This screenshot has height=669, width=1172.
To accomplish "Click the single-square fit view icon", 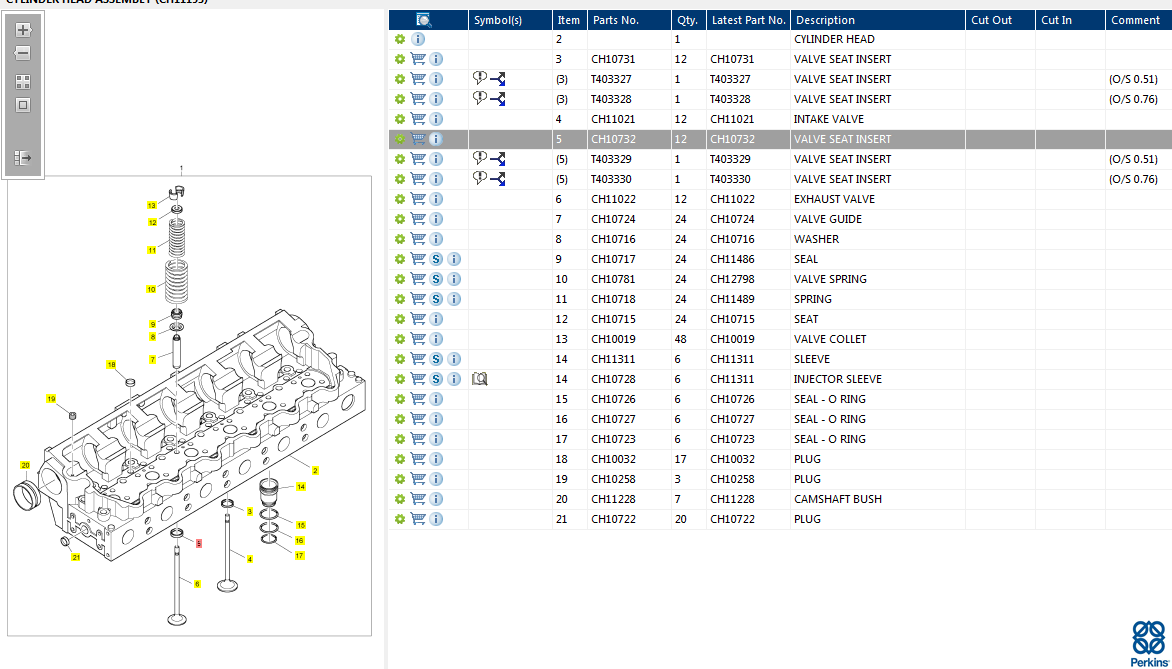I will 23,105.
